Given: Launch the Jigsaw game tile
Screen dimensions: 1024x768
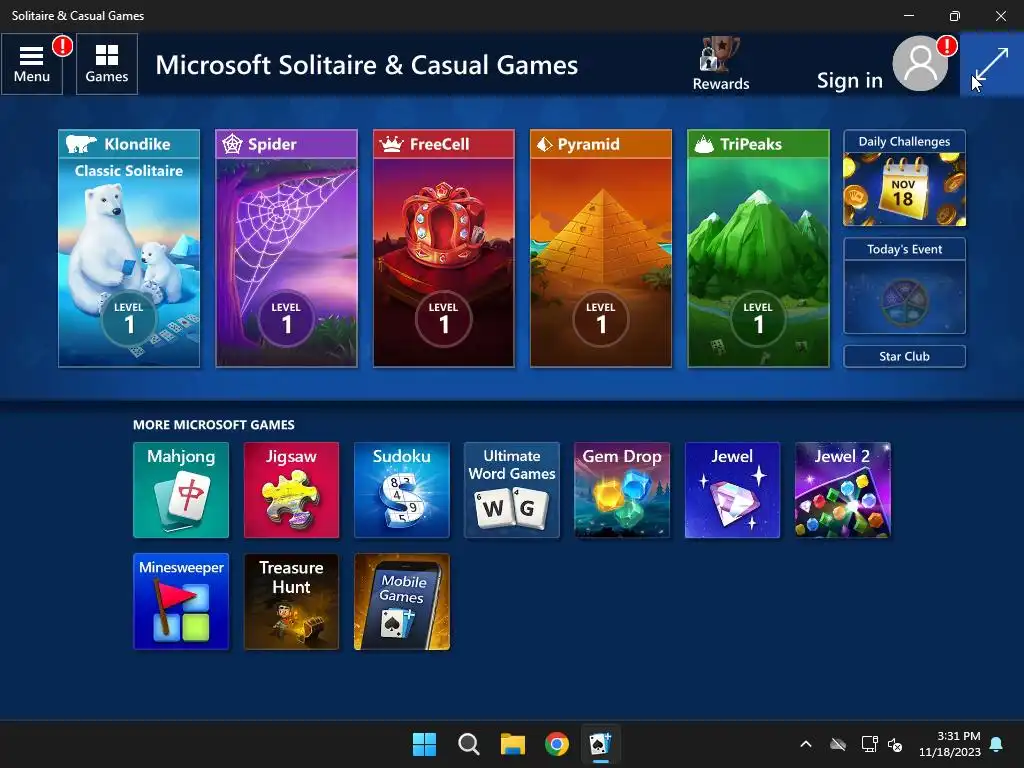Looking at the screenshot, I should pos(291,490).
